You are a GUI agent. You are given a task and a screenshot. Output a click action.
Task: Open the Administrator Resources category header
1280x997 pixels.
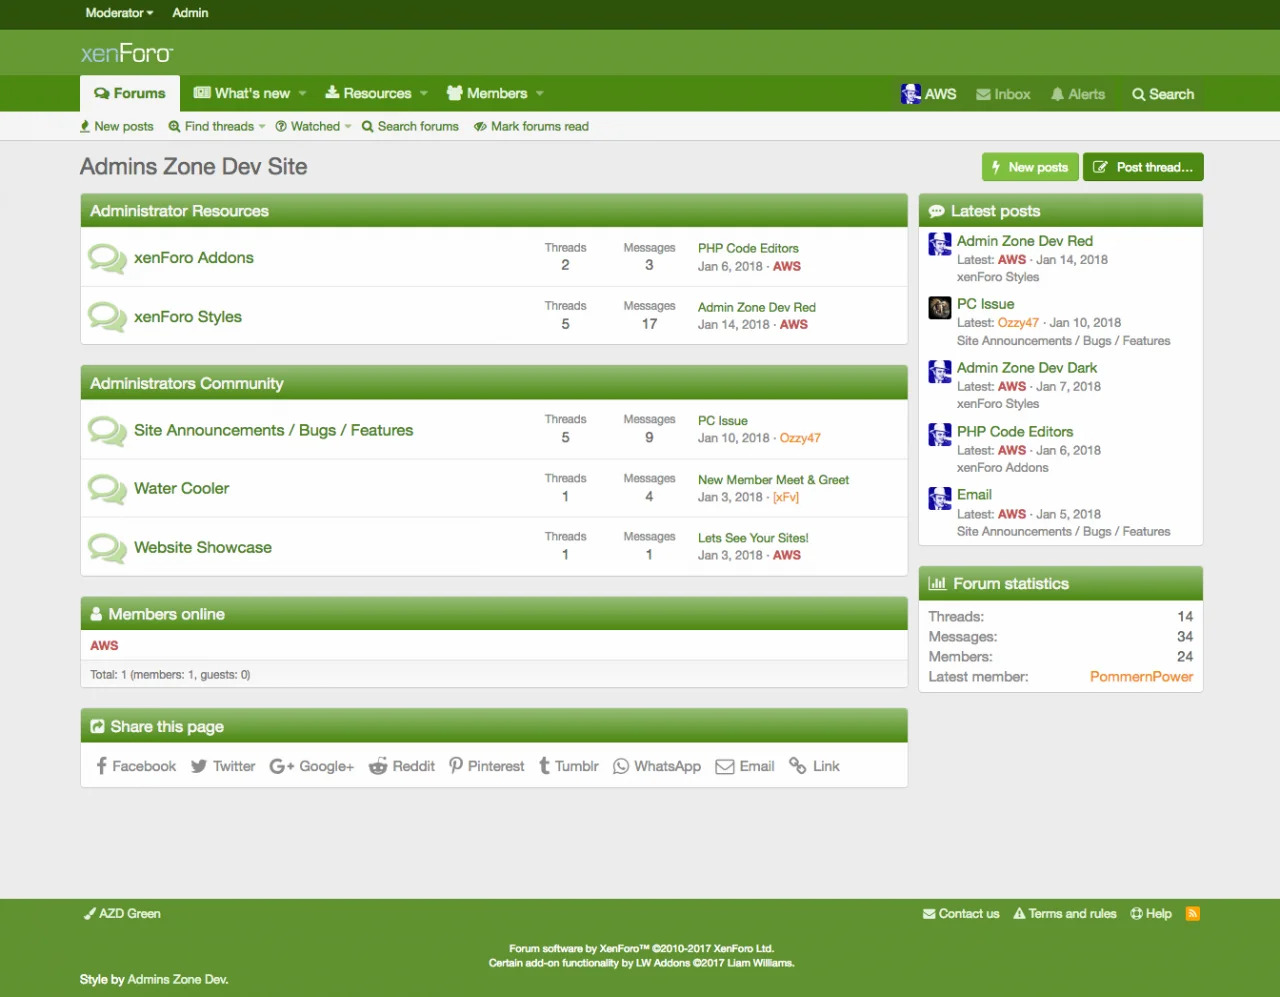[x=180, y=211]
